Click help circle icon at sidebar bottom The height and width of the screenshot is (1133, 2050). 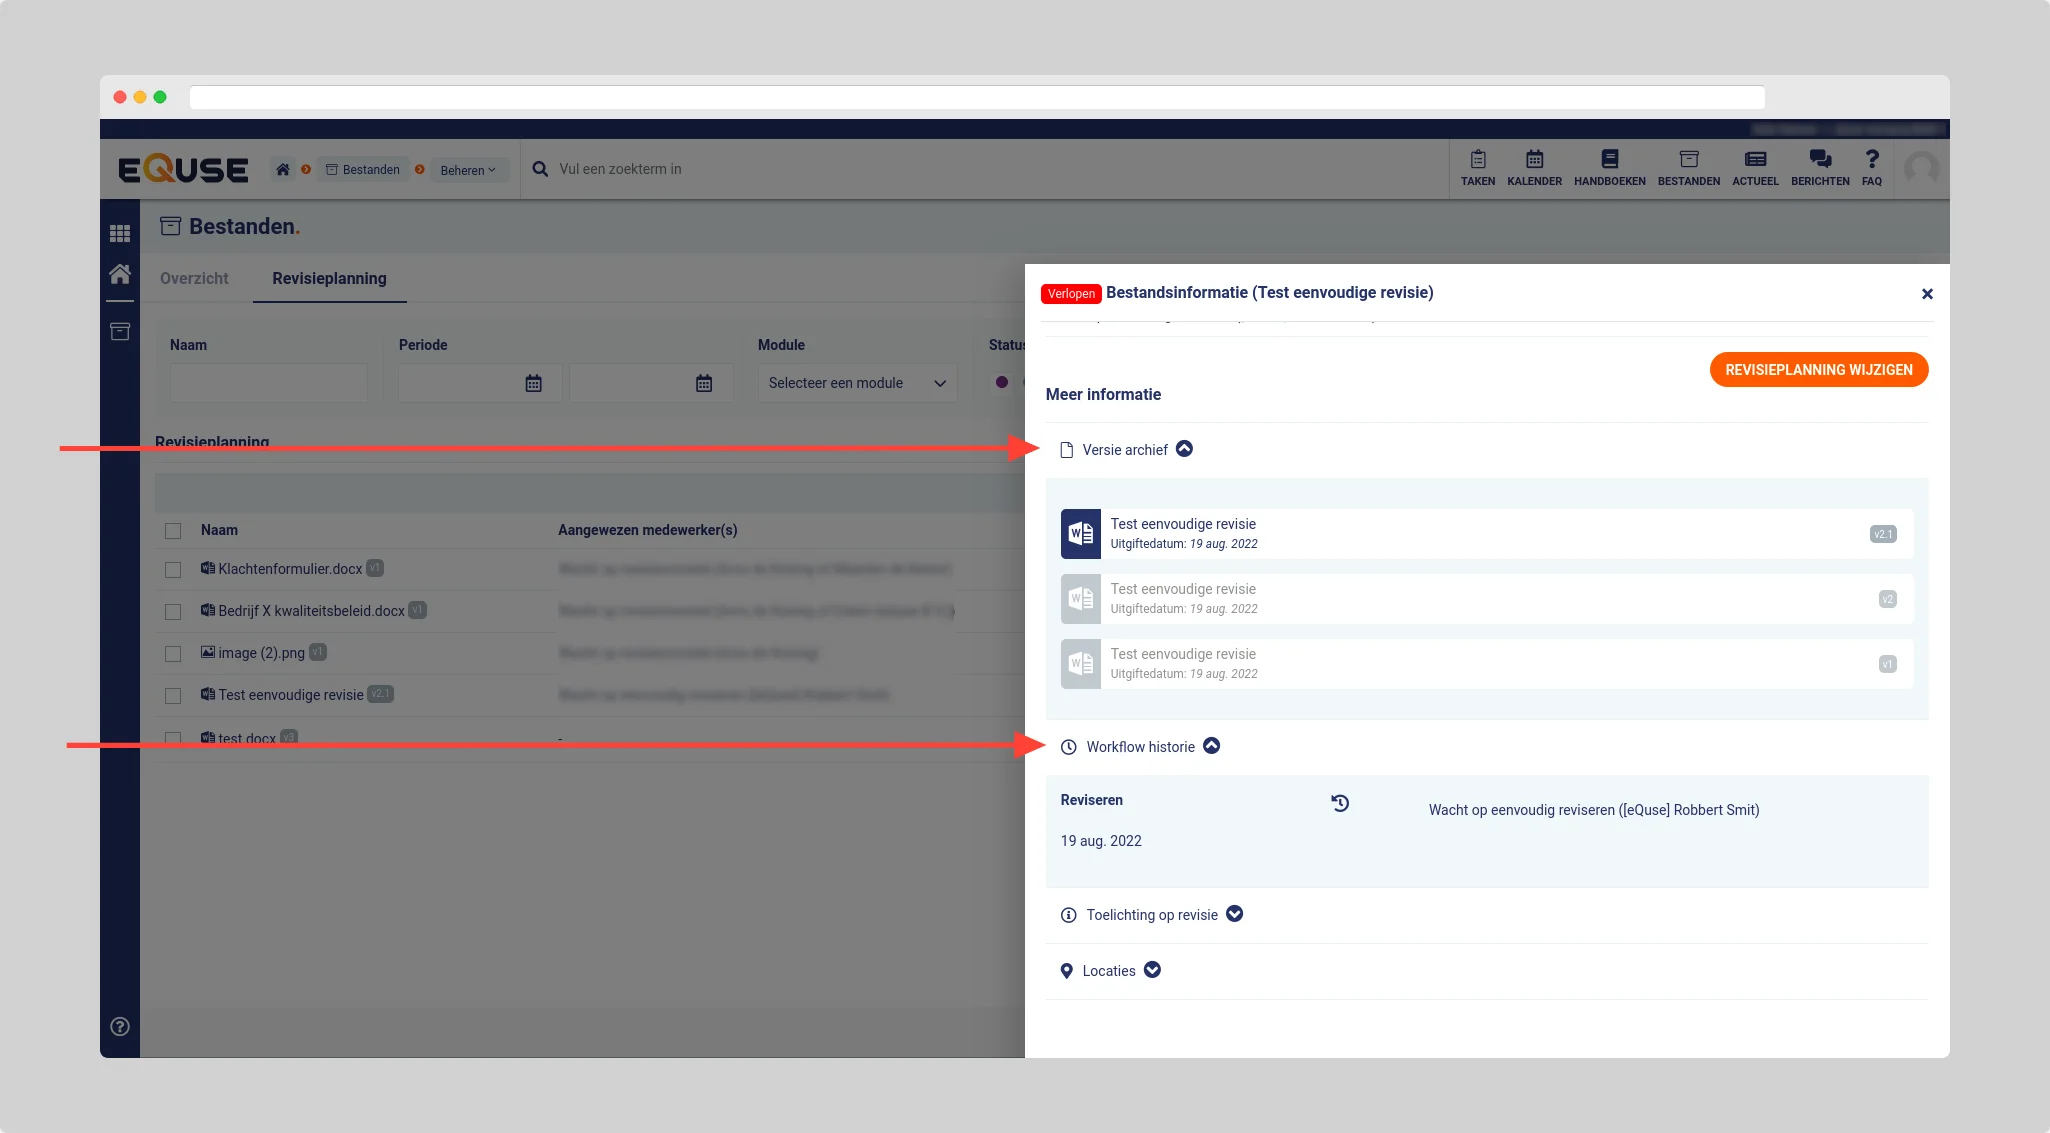point(120,1026)
